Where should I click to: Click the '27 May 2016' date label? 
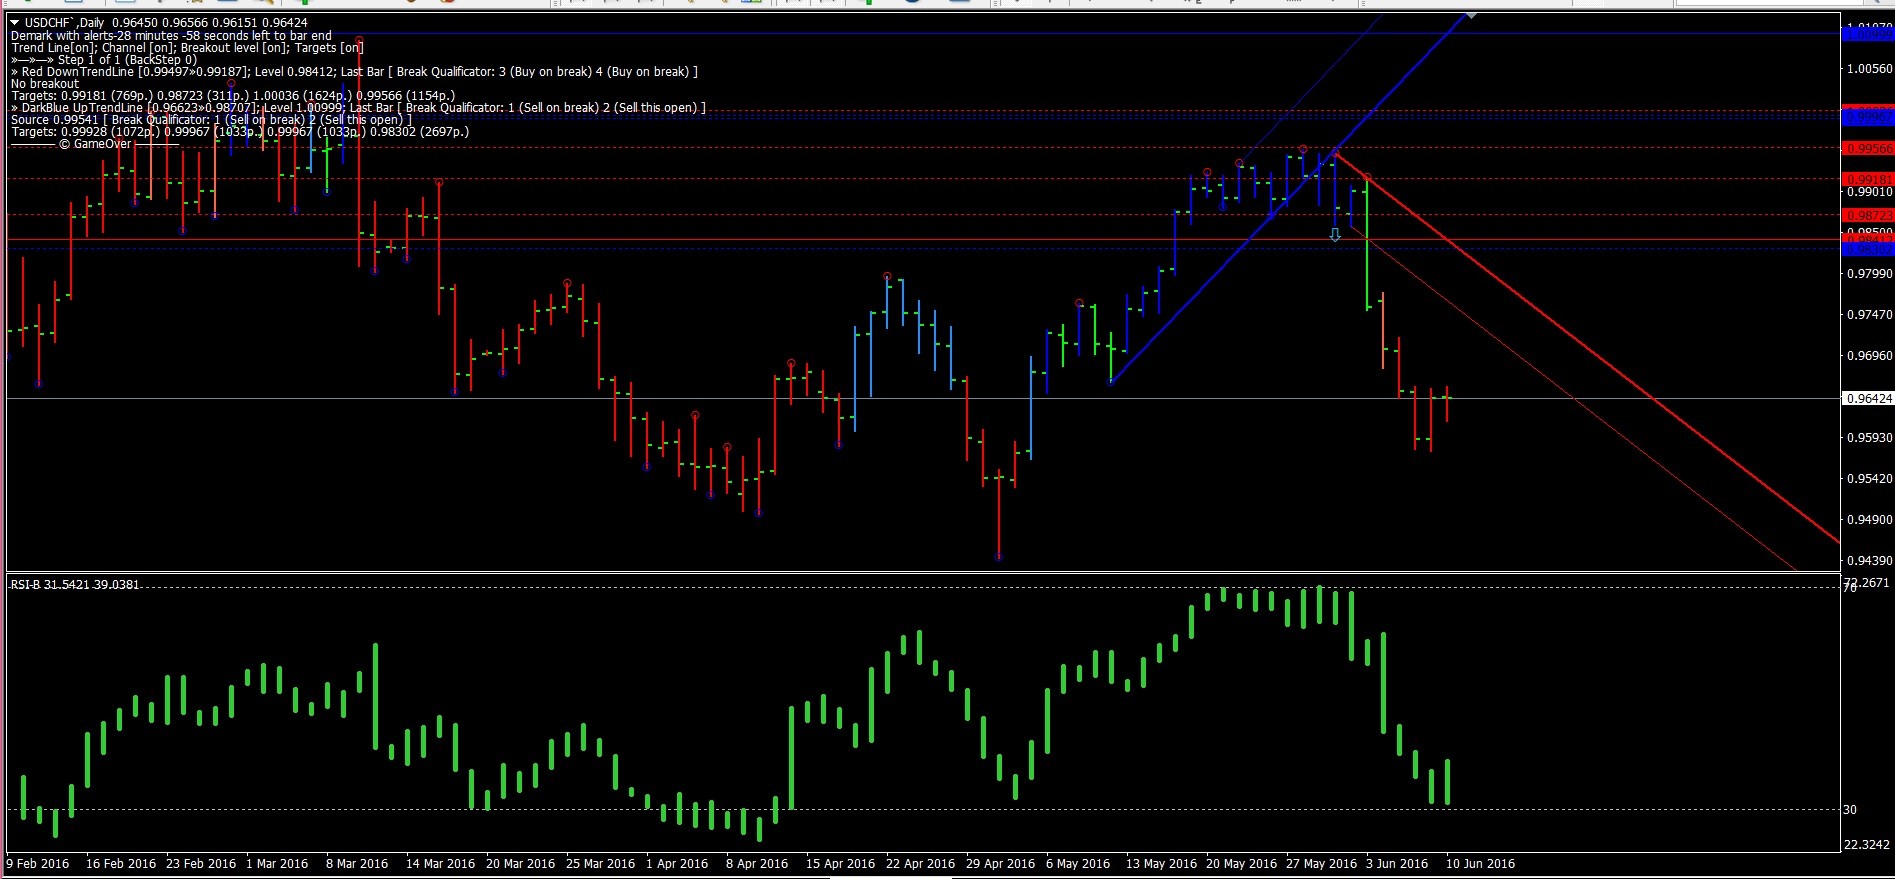coord(1321,863)
